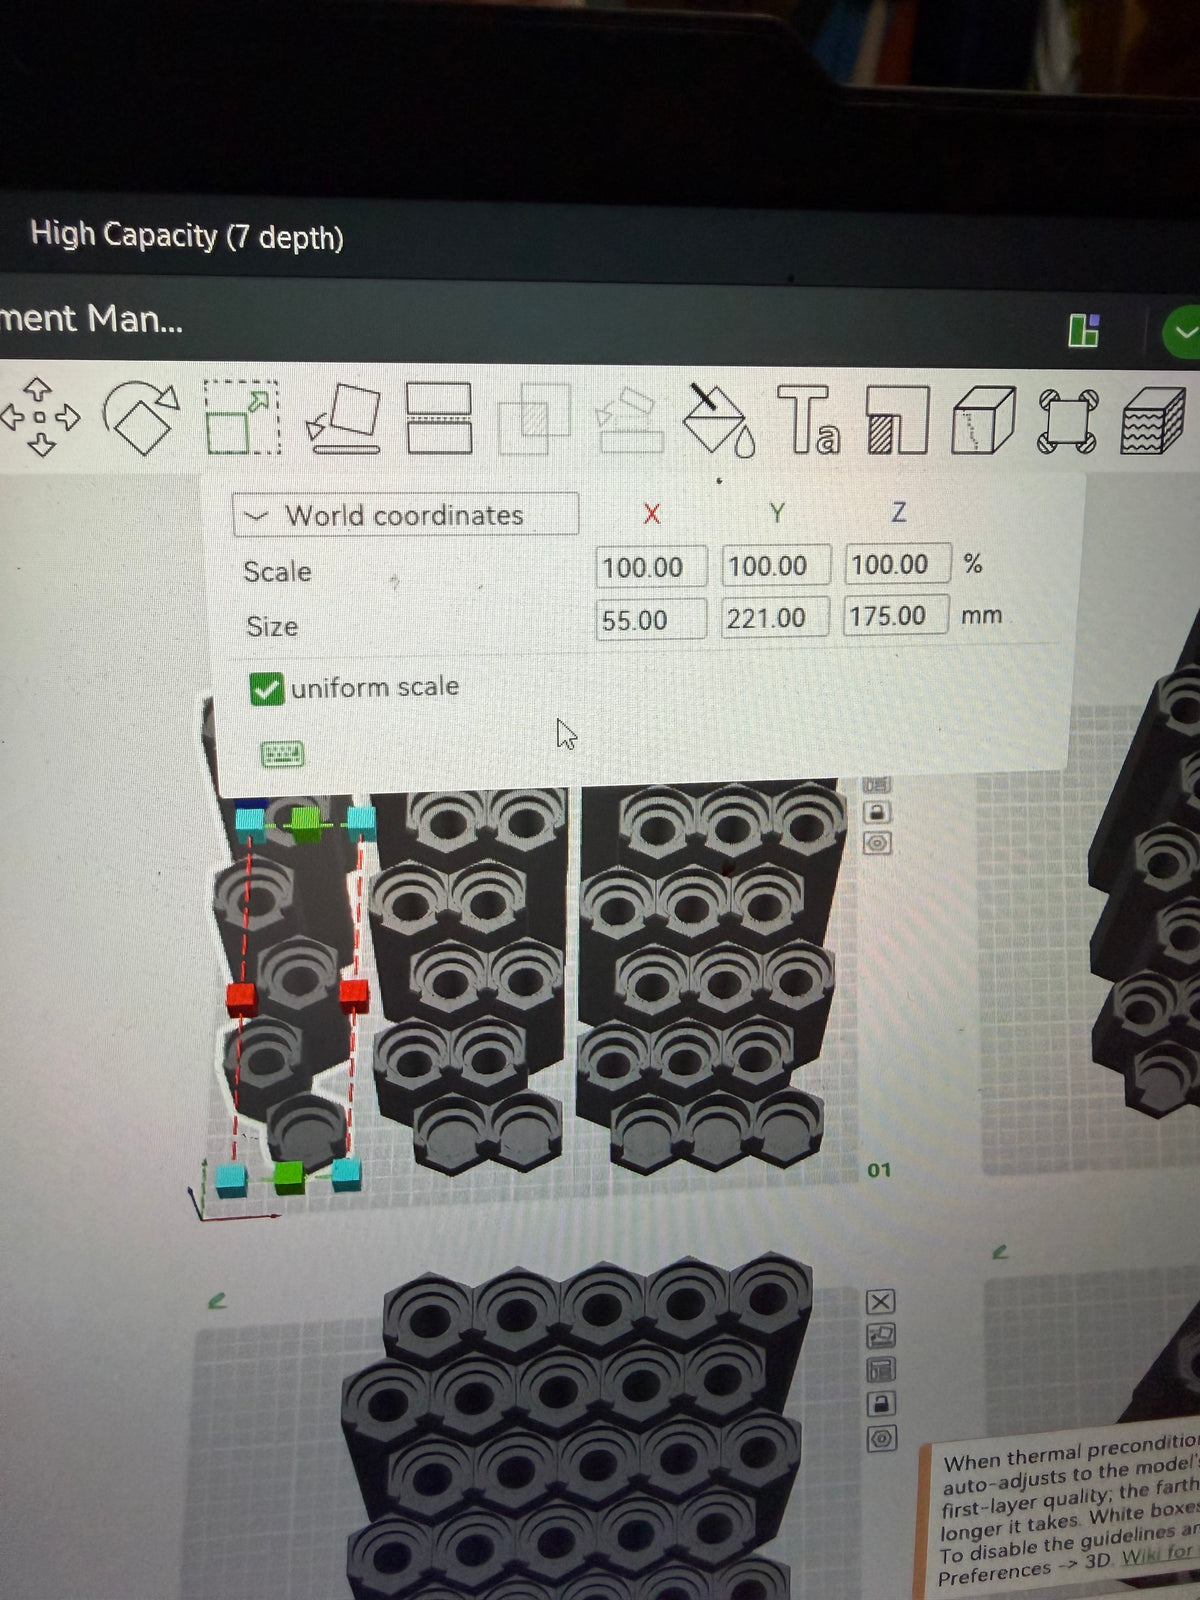Click the Scale X percentage field

pyautogui.click(x=651, y=567)
